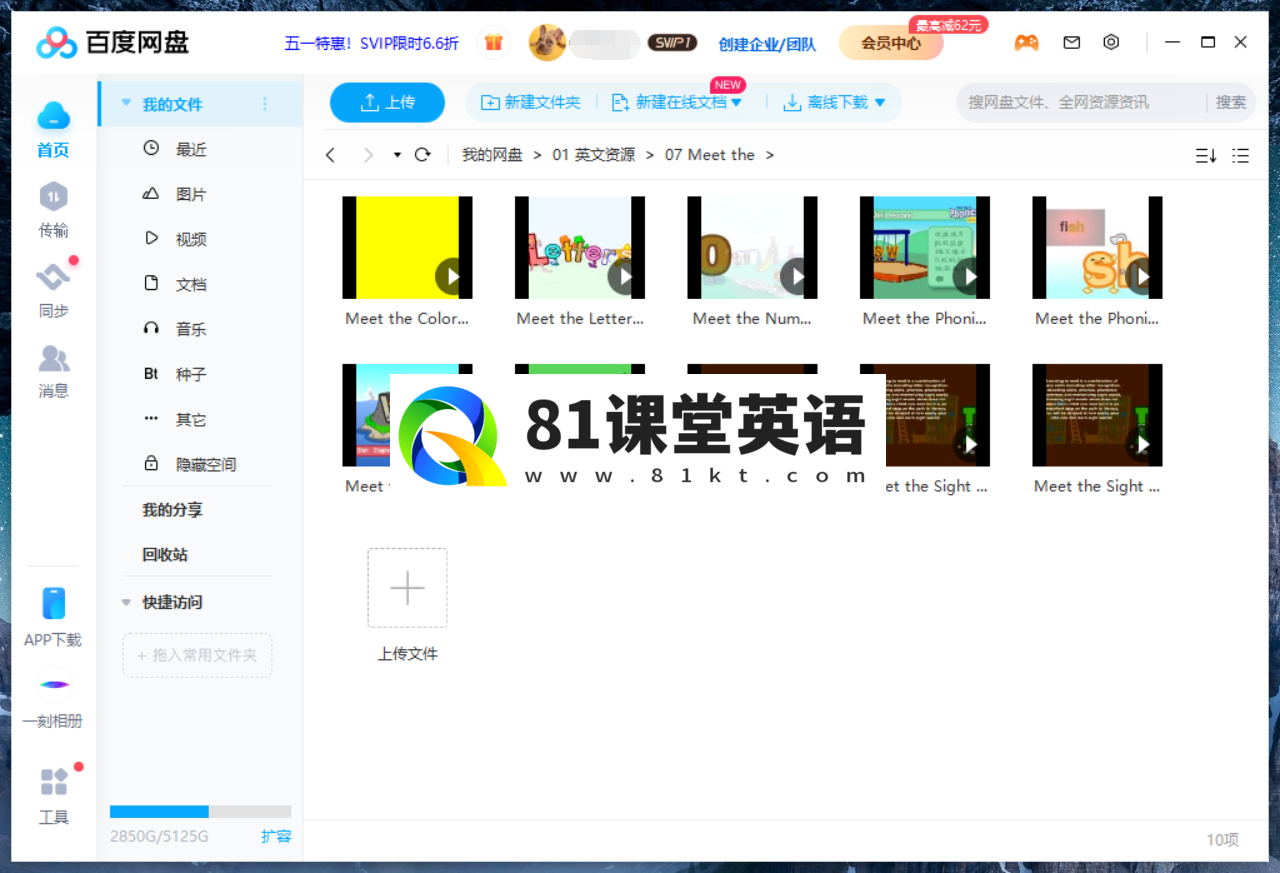Open the 工具 tools panel

pyautogui.click(x=53, y=797)
